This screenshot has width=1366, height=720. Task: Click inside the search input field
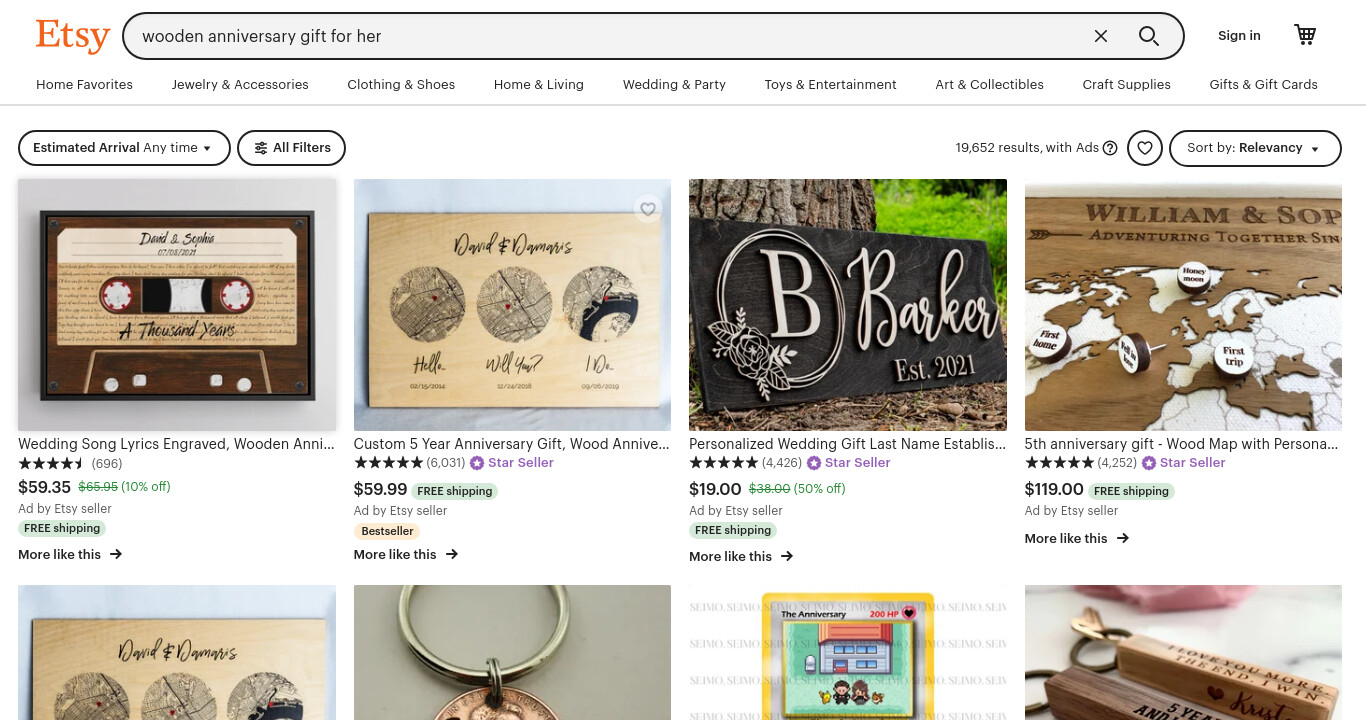tap(610, 36)
